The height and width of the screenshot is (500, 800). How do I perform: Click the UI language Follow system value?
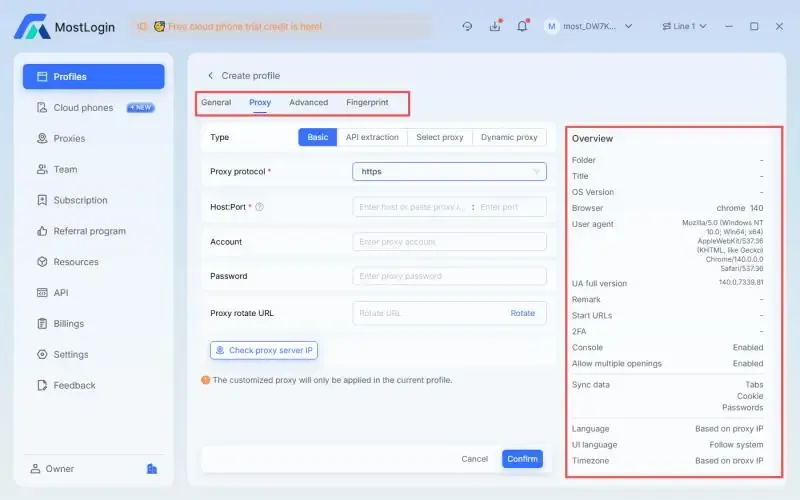tap(736, 445)
